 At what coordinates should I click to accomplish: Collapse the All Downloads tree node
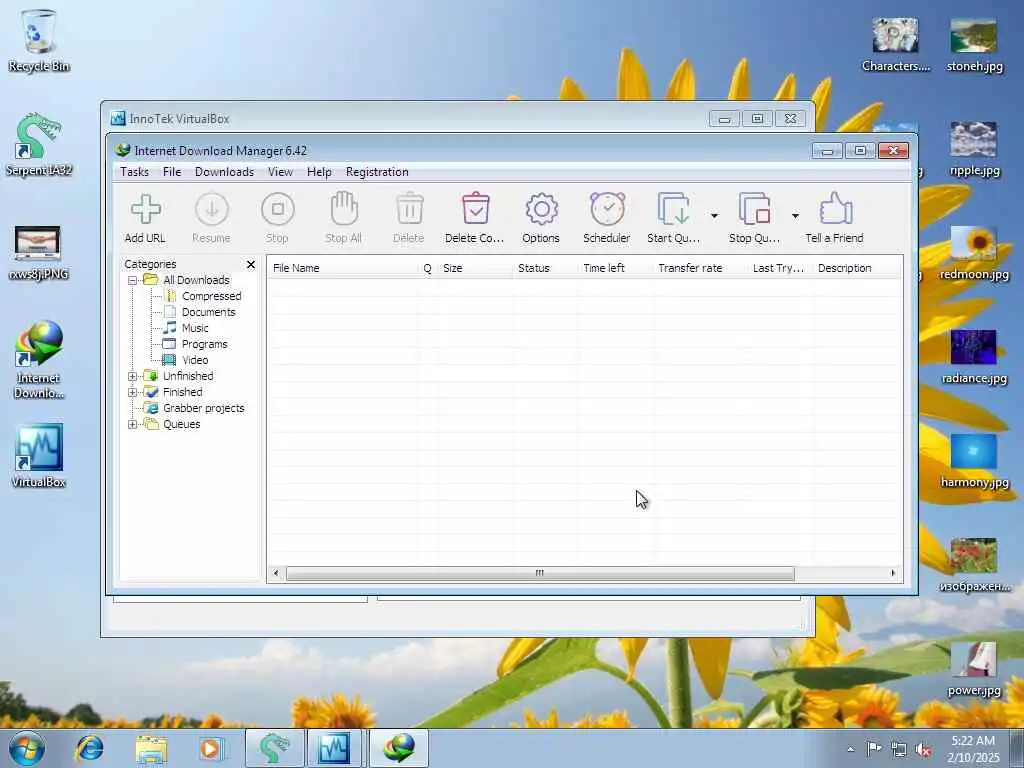pos(133,280)
